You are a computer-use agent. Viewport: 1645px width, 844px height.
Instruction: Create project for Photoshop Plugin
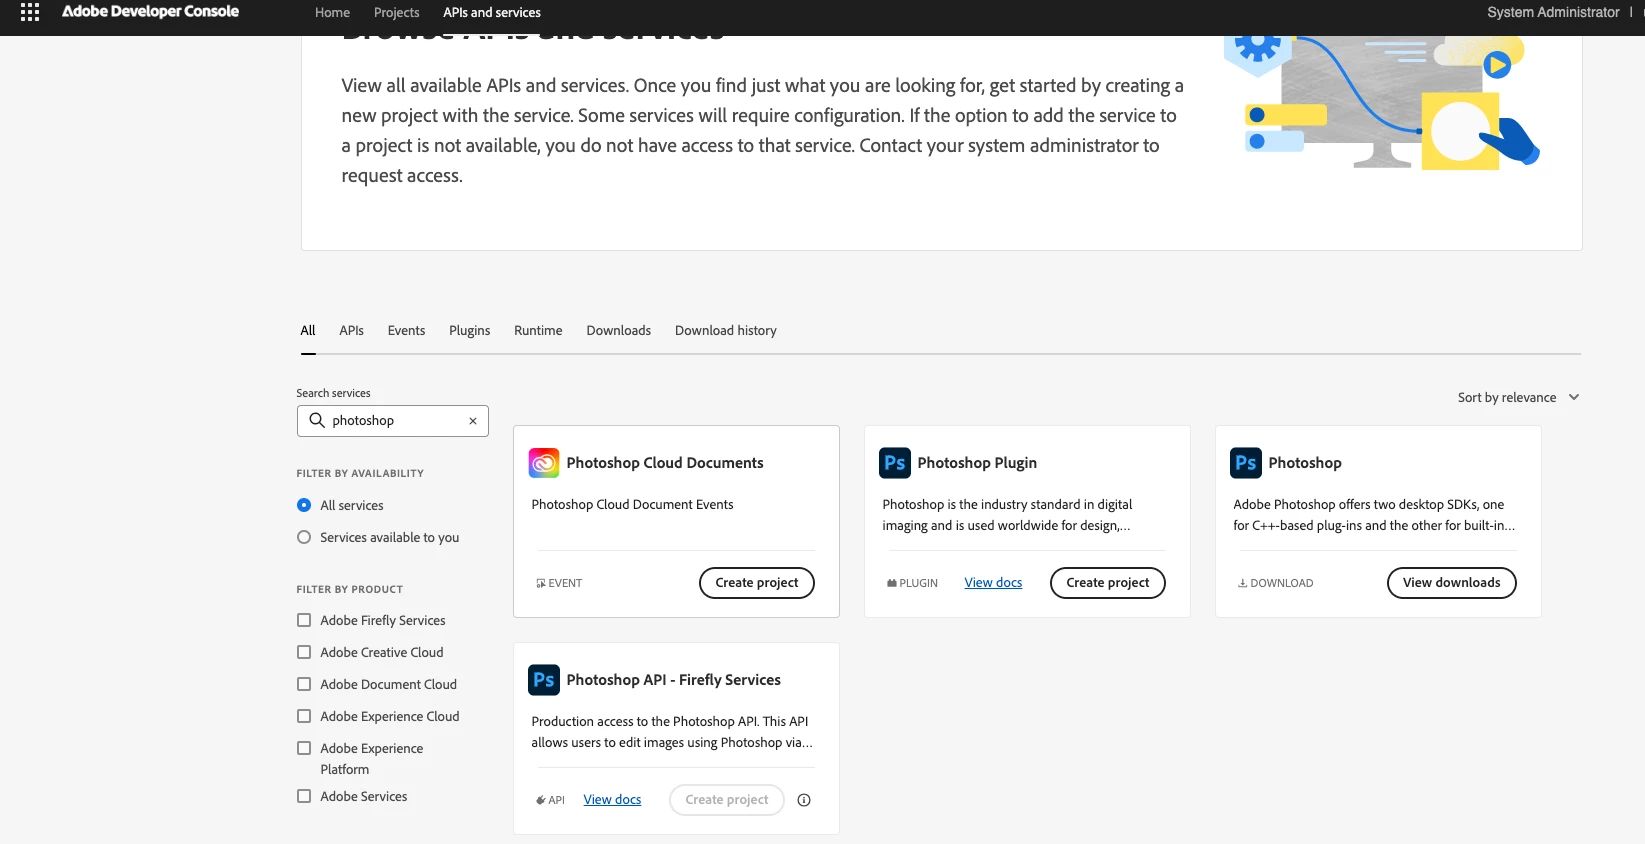(x=1108, y=583)
